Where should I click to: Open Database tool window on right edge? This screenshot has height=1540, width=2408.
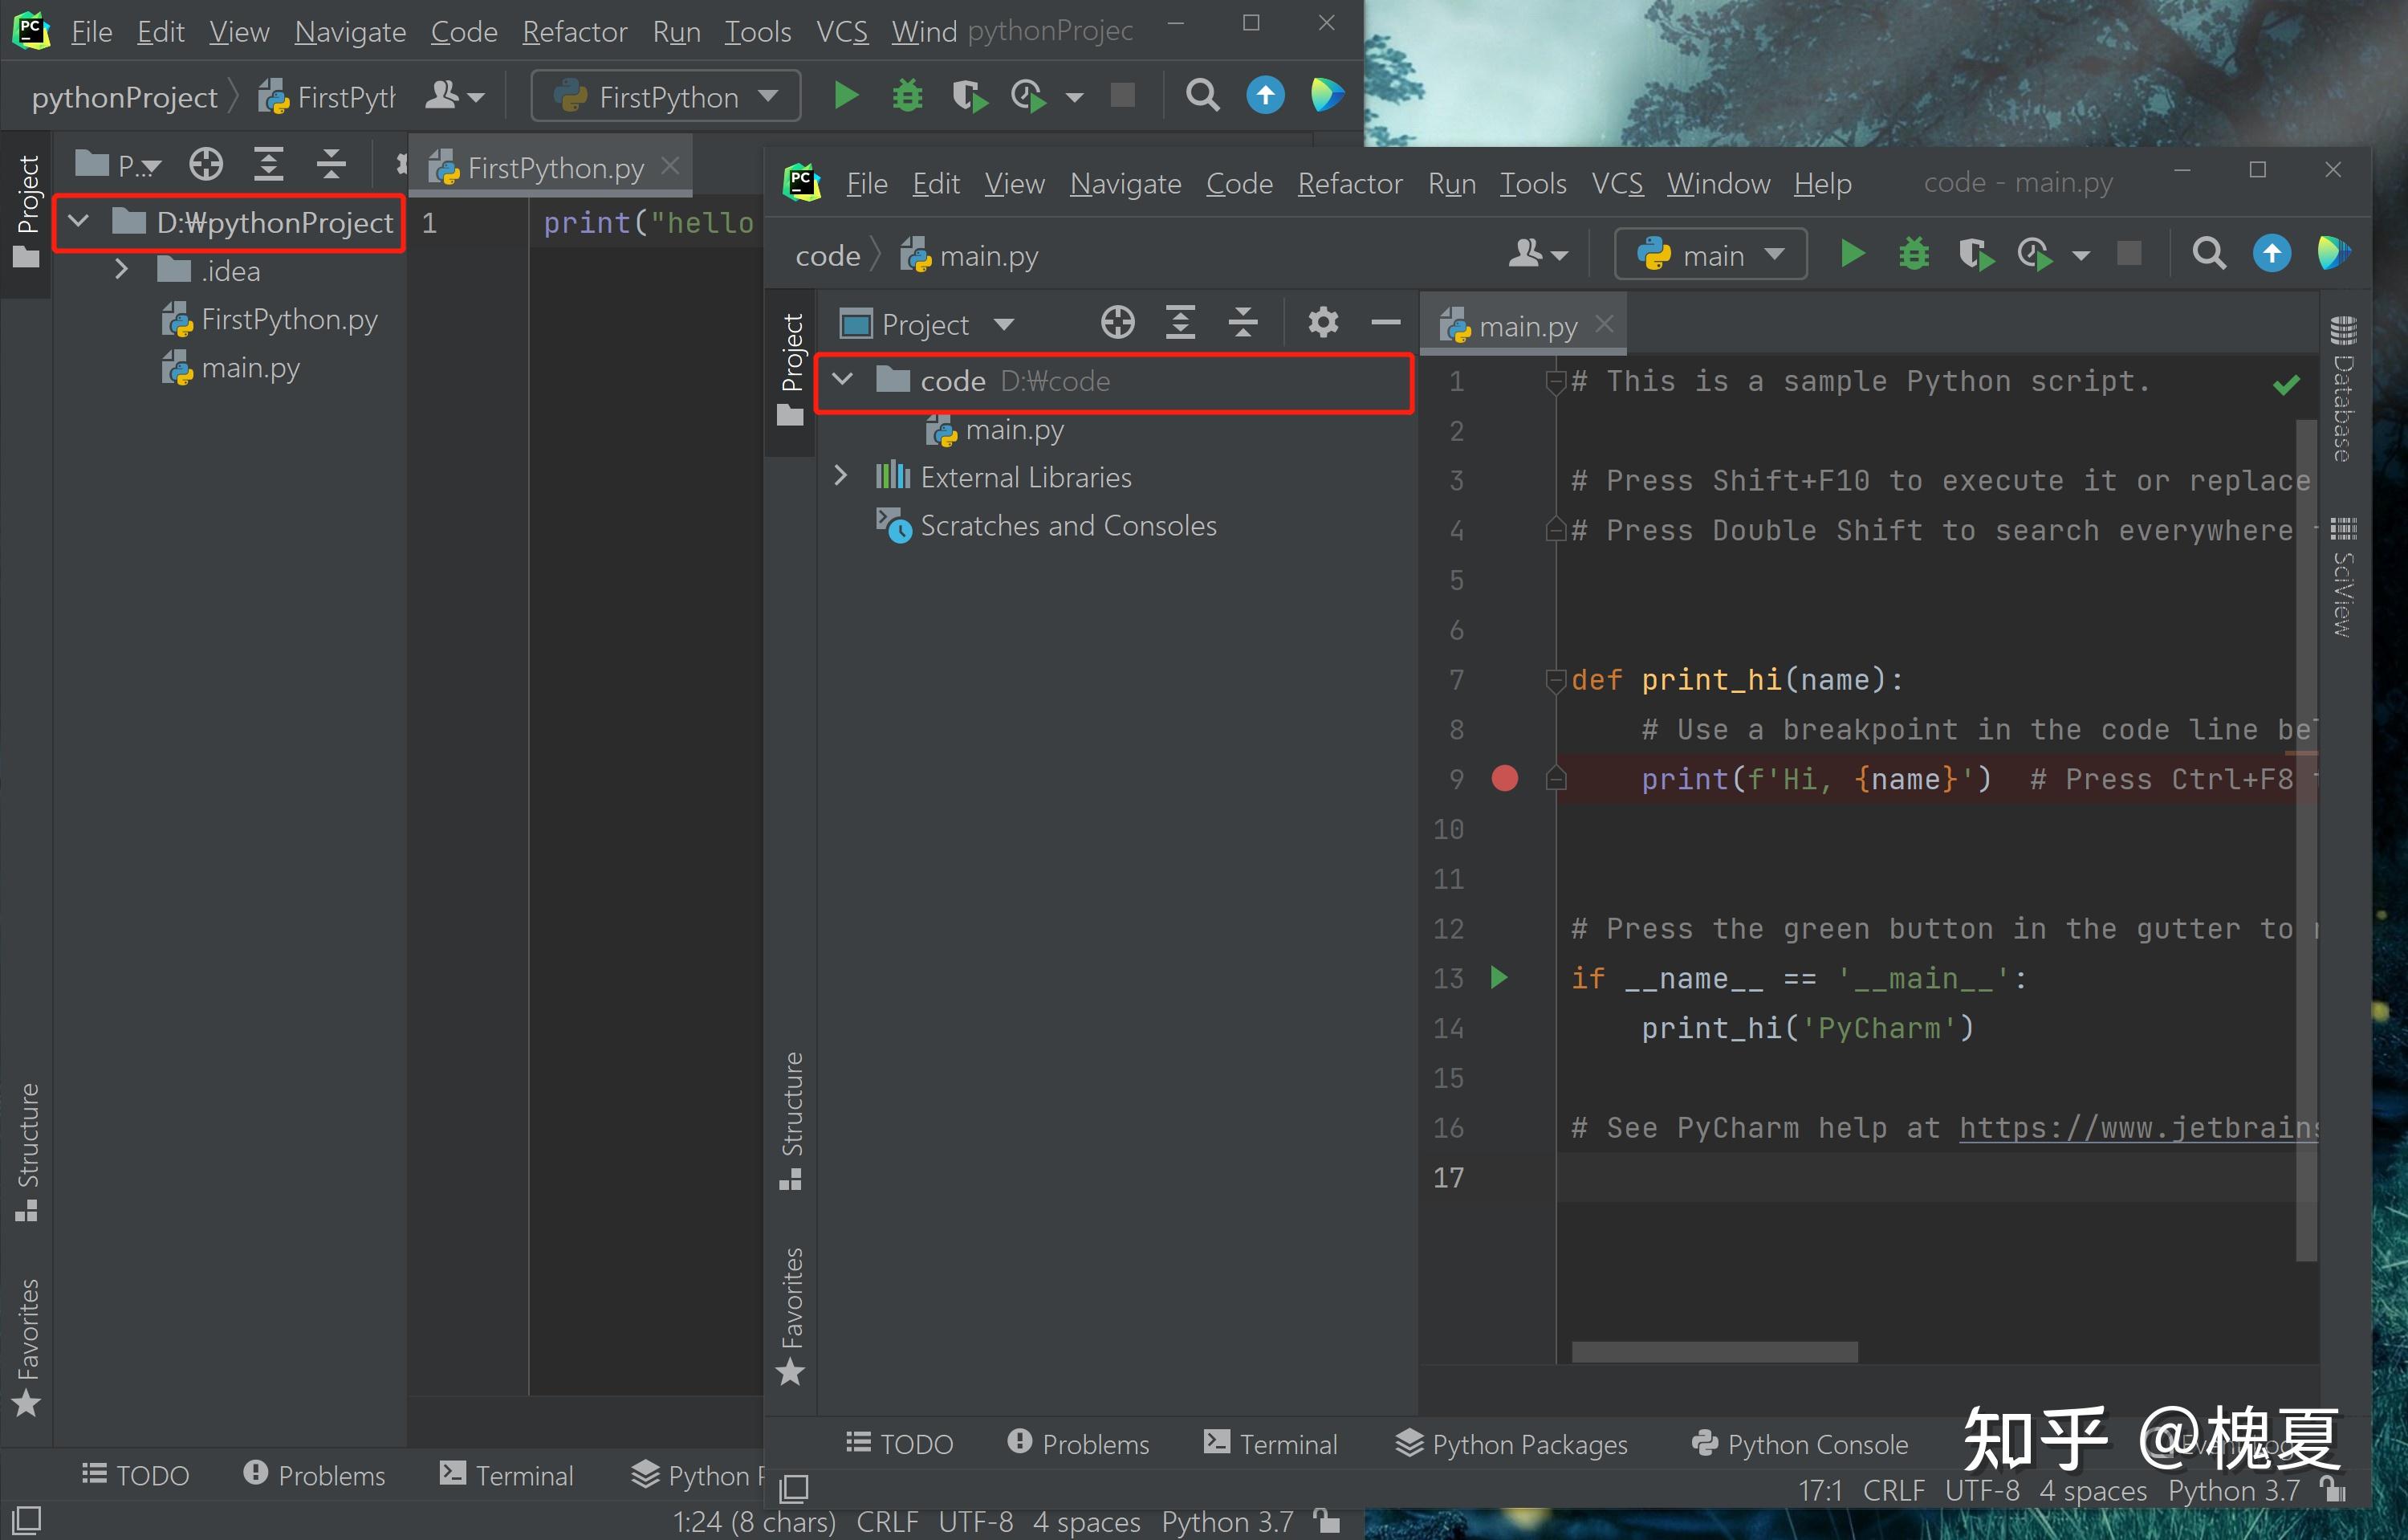click(2343, 388)
